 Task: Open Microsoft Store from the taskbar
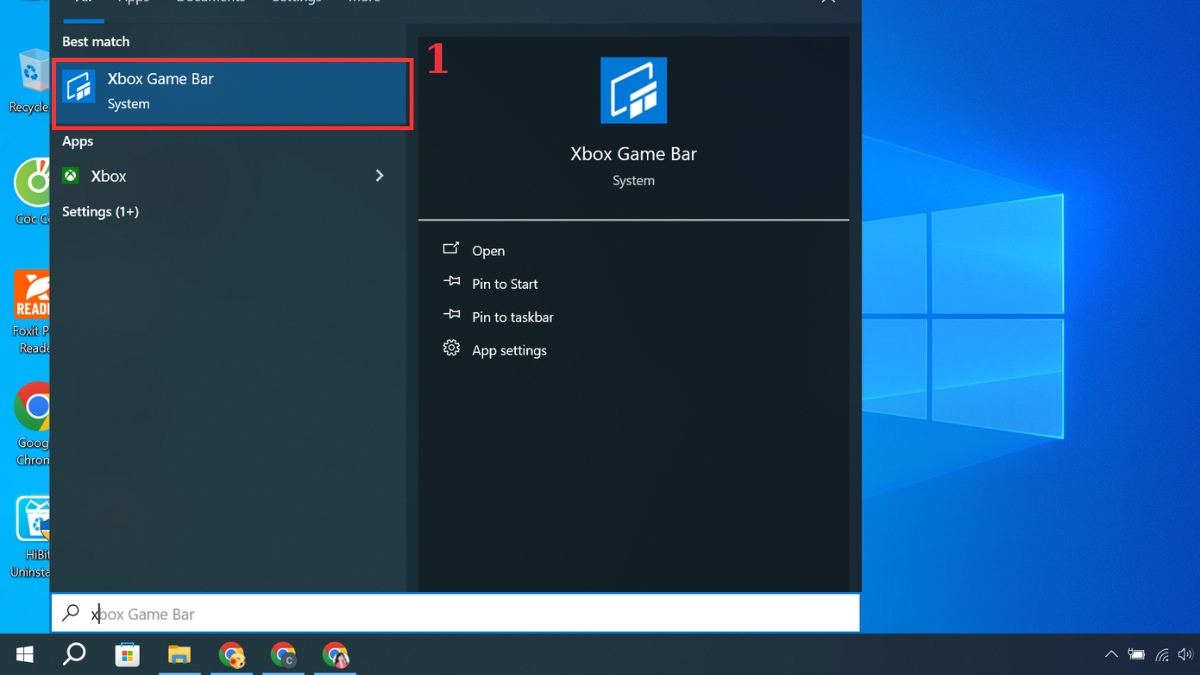coord(126,655)
